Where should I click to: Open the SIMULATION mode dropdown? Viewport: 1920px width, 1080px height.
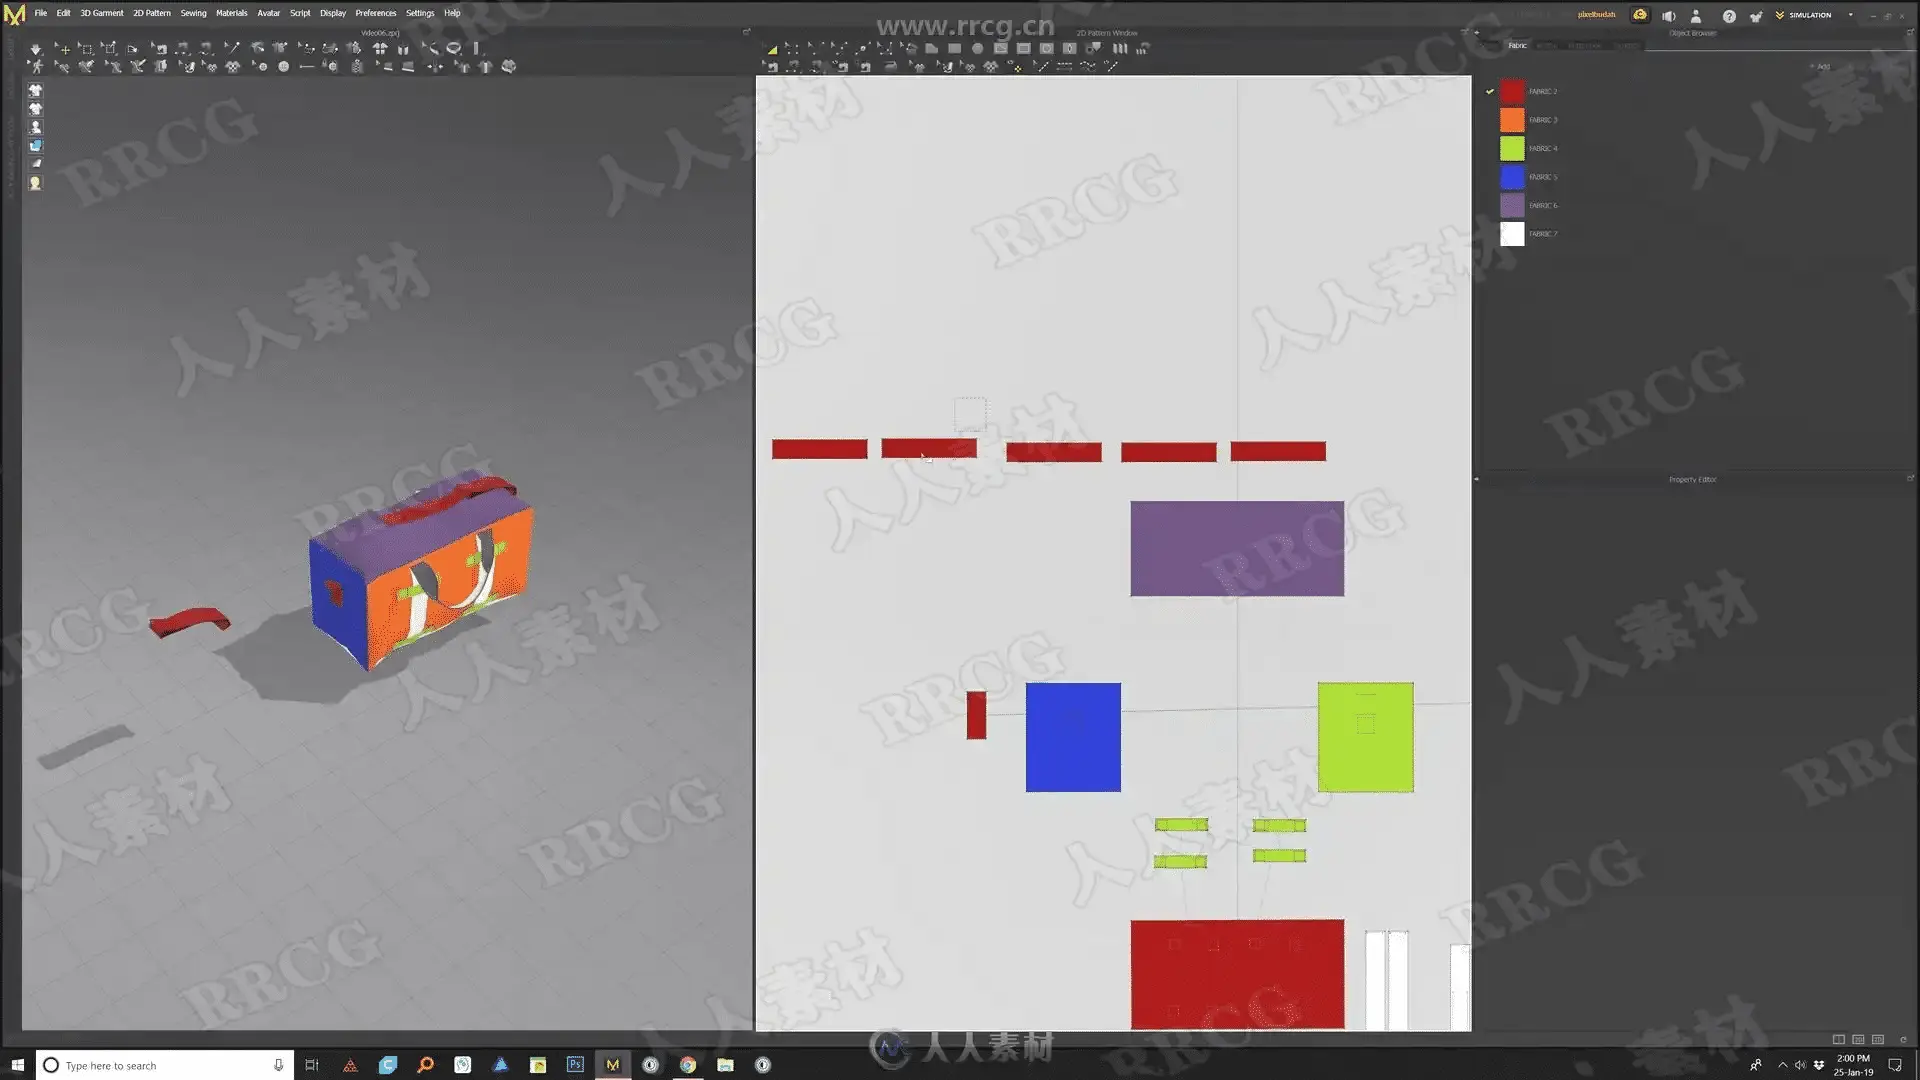[x=1809, y=15]
